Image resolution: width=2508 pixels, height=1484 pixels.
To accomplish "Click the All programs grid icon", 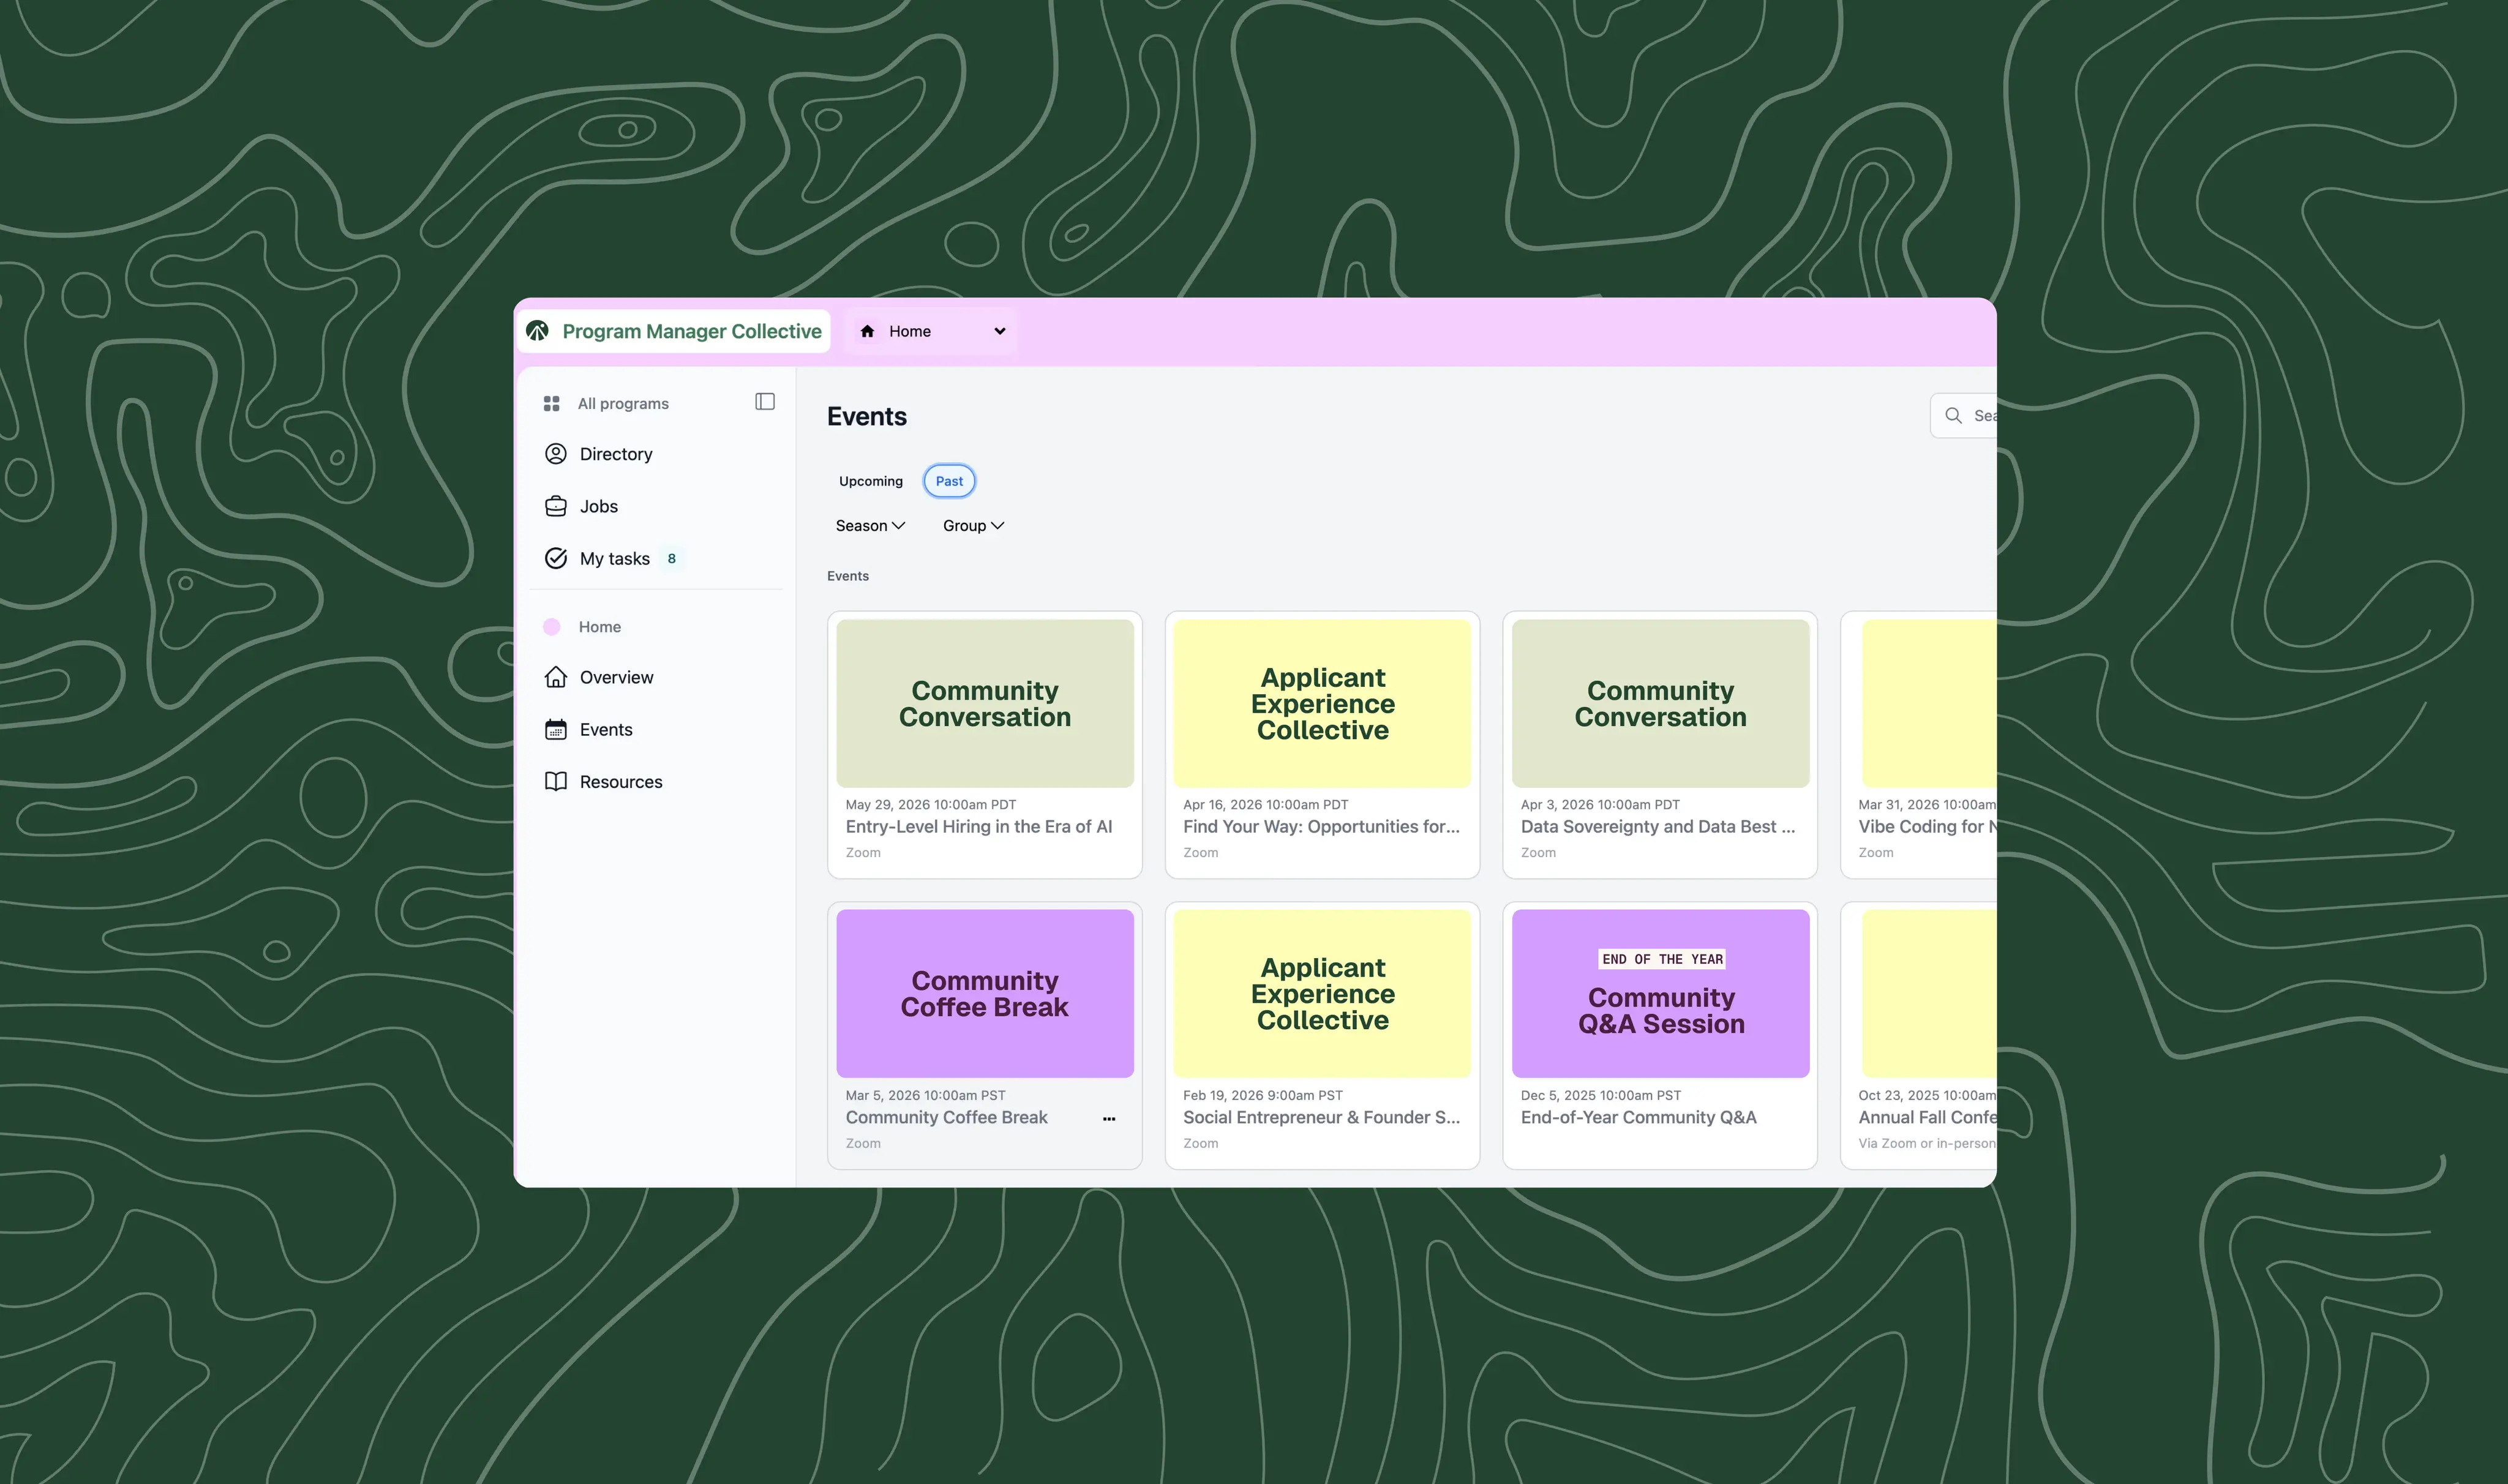I will click(551, 403).
